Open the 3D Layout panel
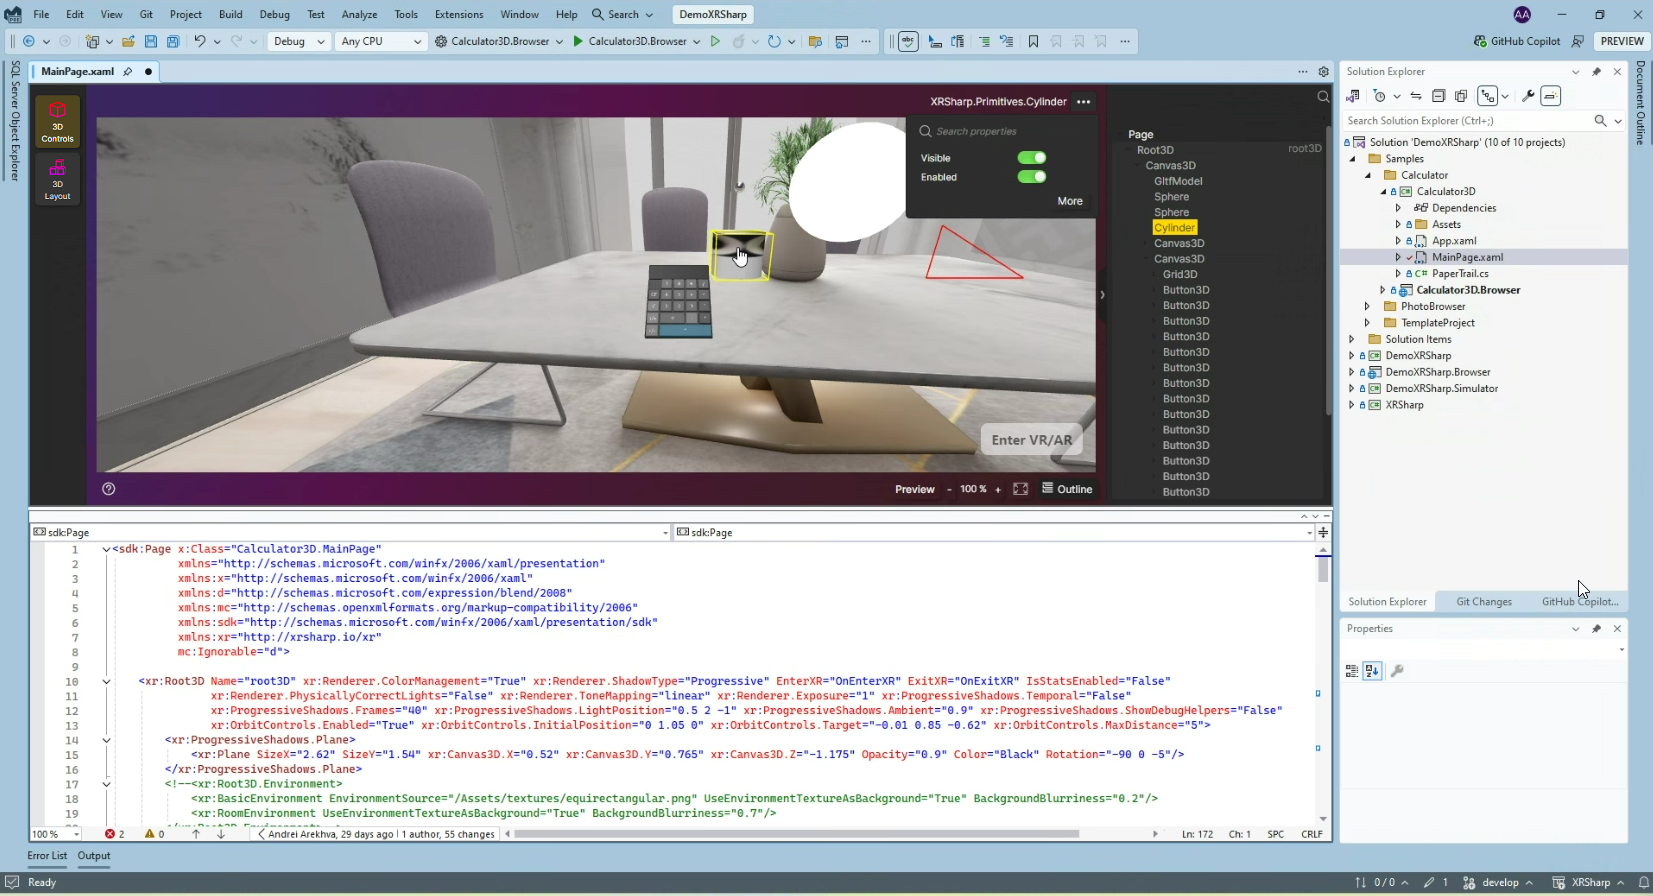This screenshot has height=896, width=1653. click(x=57, y=180)
